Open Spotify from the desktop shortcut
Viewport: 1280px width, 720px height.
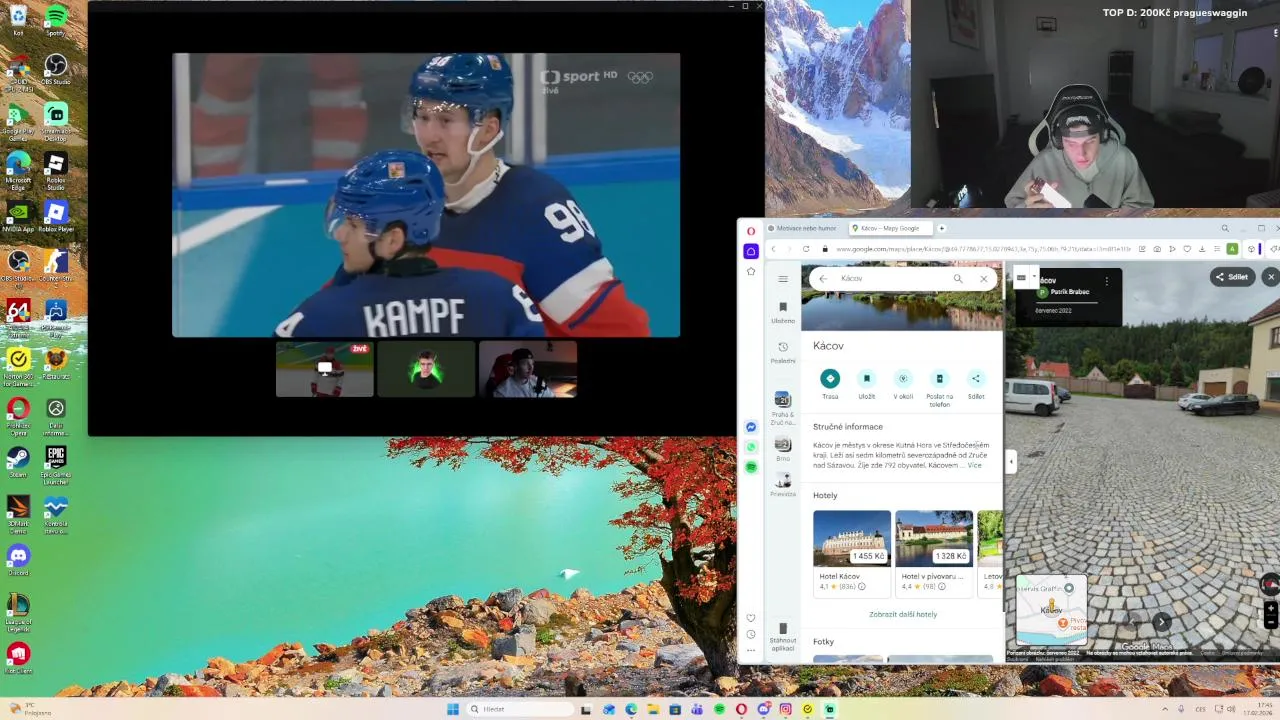[56, 20]
